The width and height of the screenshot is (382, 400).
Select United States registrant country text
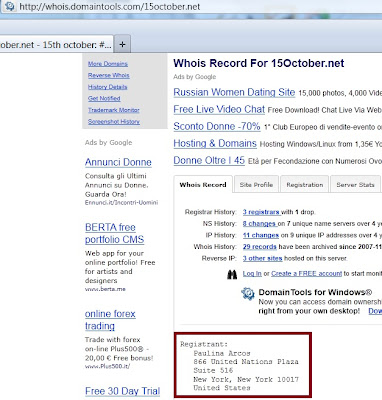222,388
